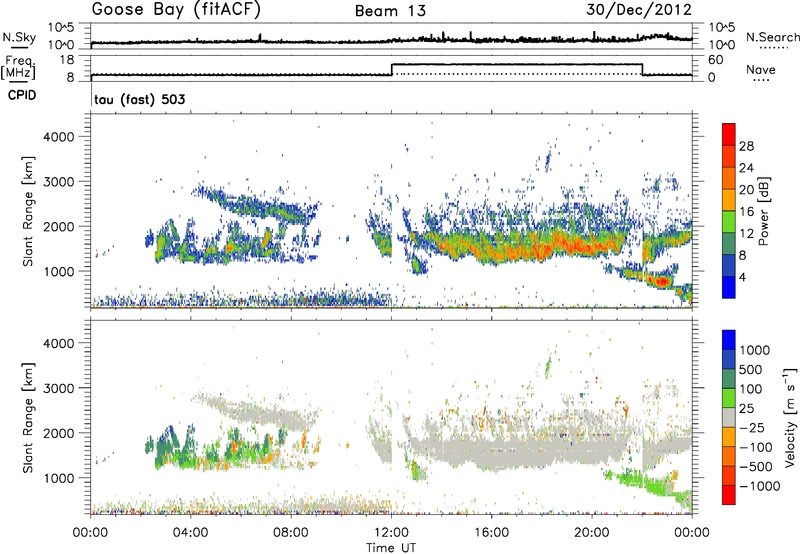Click the 'Velocity [m s-1]' color bar label
This screenshot has width=800, height=554.
coord(790,417)
